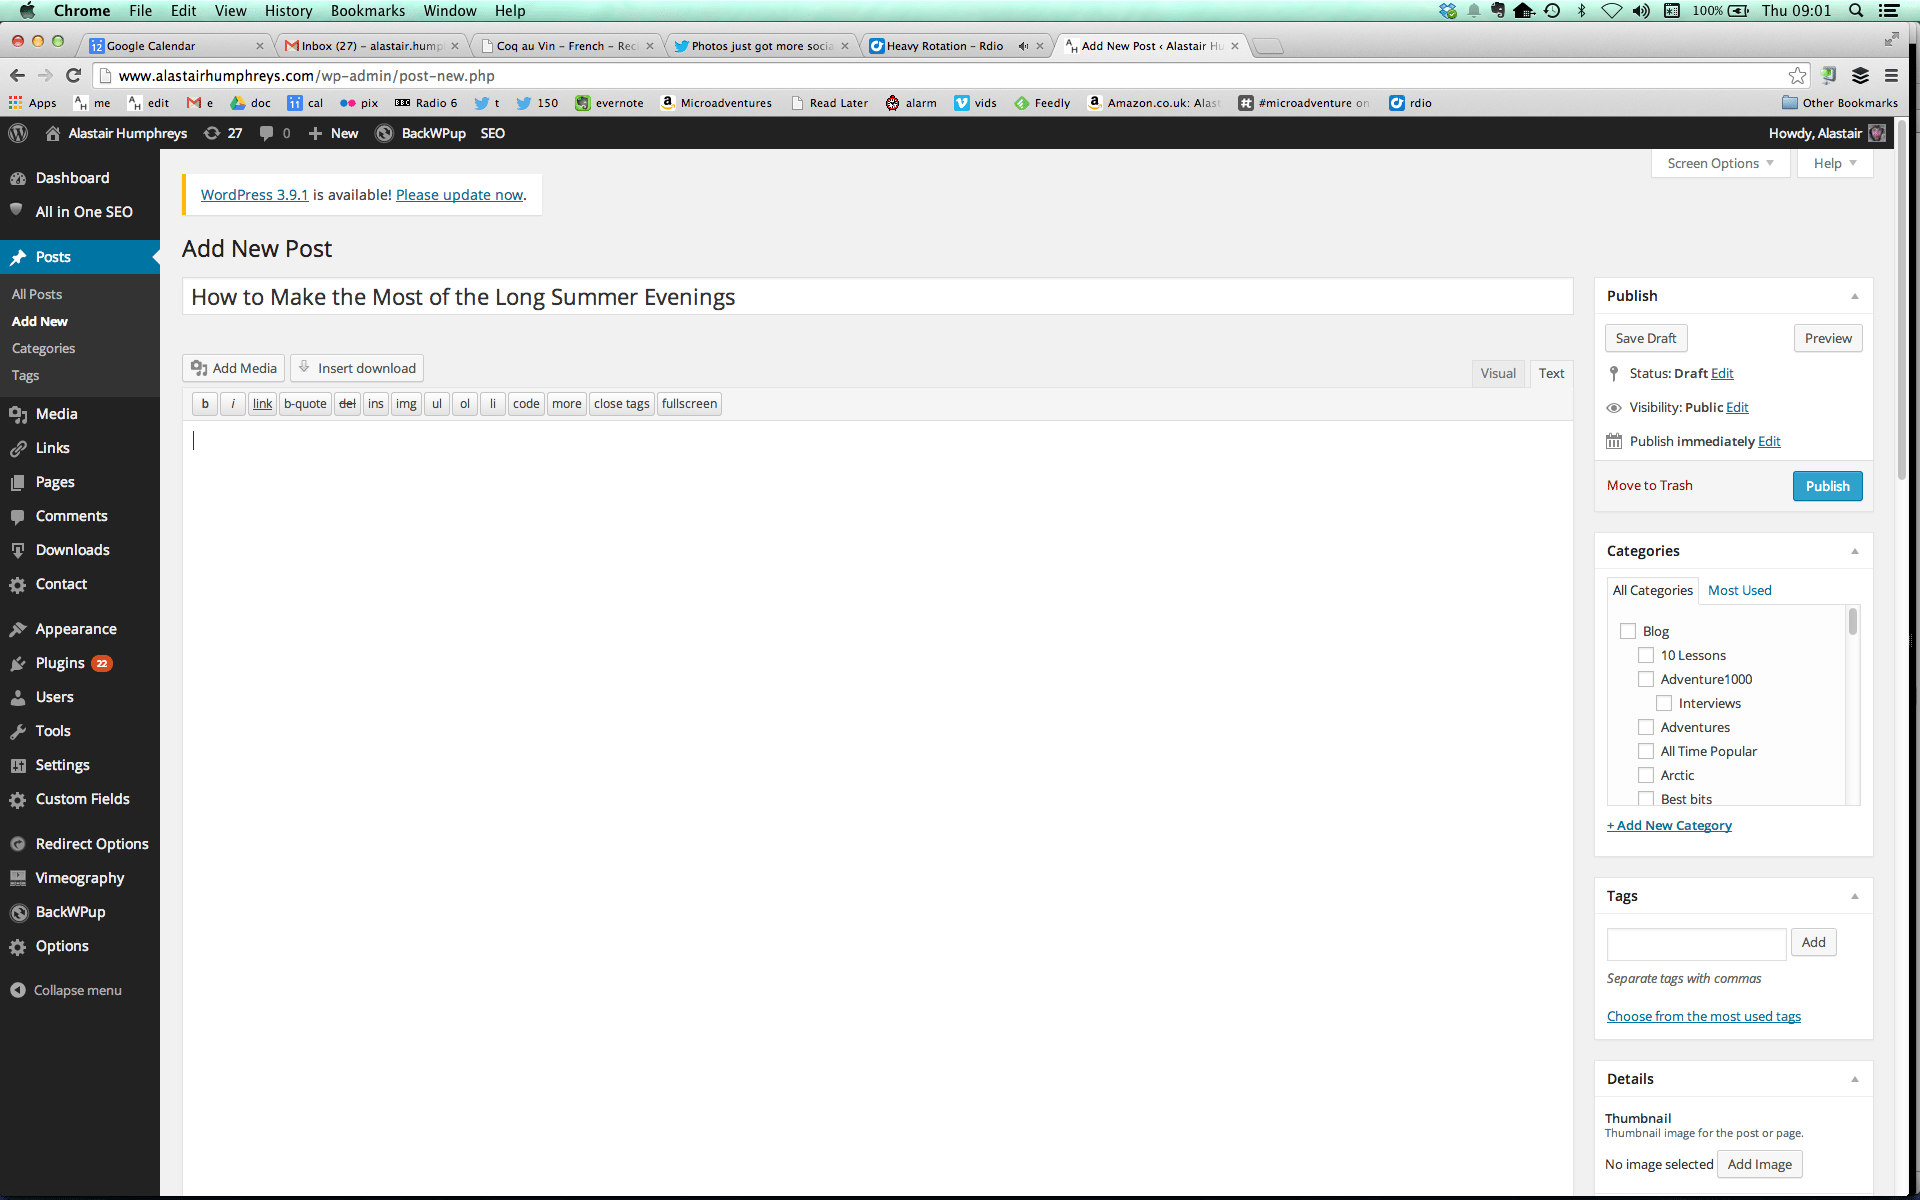Open the updates counter icon showing 27
Viewport: 1920px width, 1200px height.
(x=222, y=133)
